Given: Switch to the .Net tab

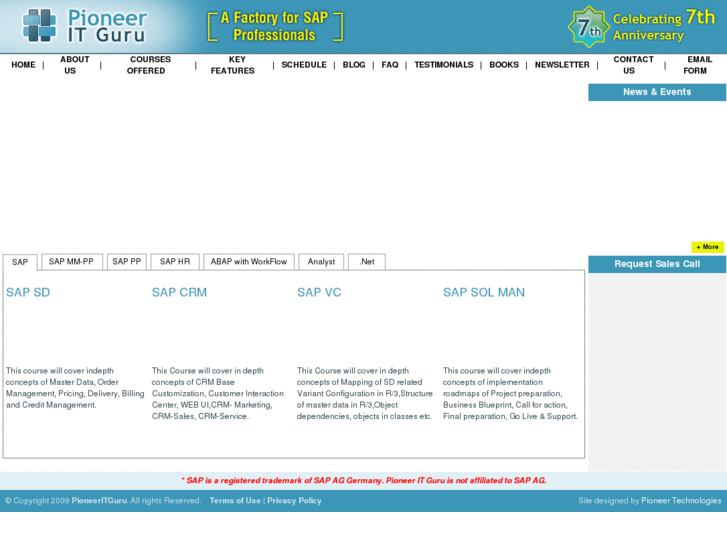Looking at the screenshot, I should click(x=367, y=262).
